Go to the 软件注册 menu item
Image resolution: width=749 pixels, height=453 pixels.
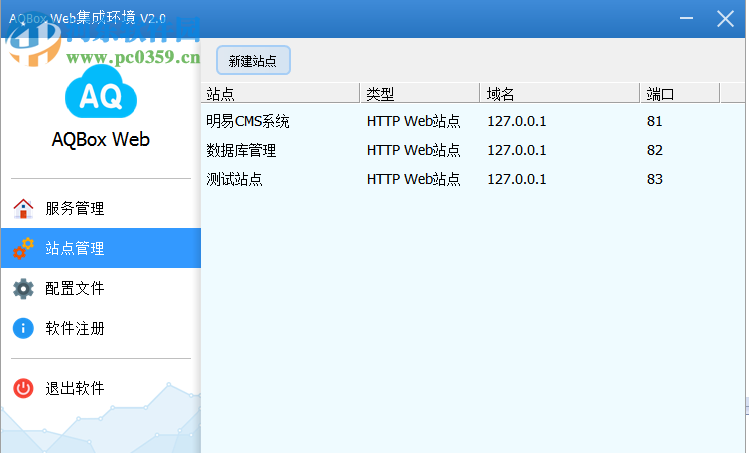[101, 329]
